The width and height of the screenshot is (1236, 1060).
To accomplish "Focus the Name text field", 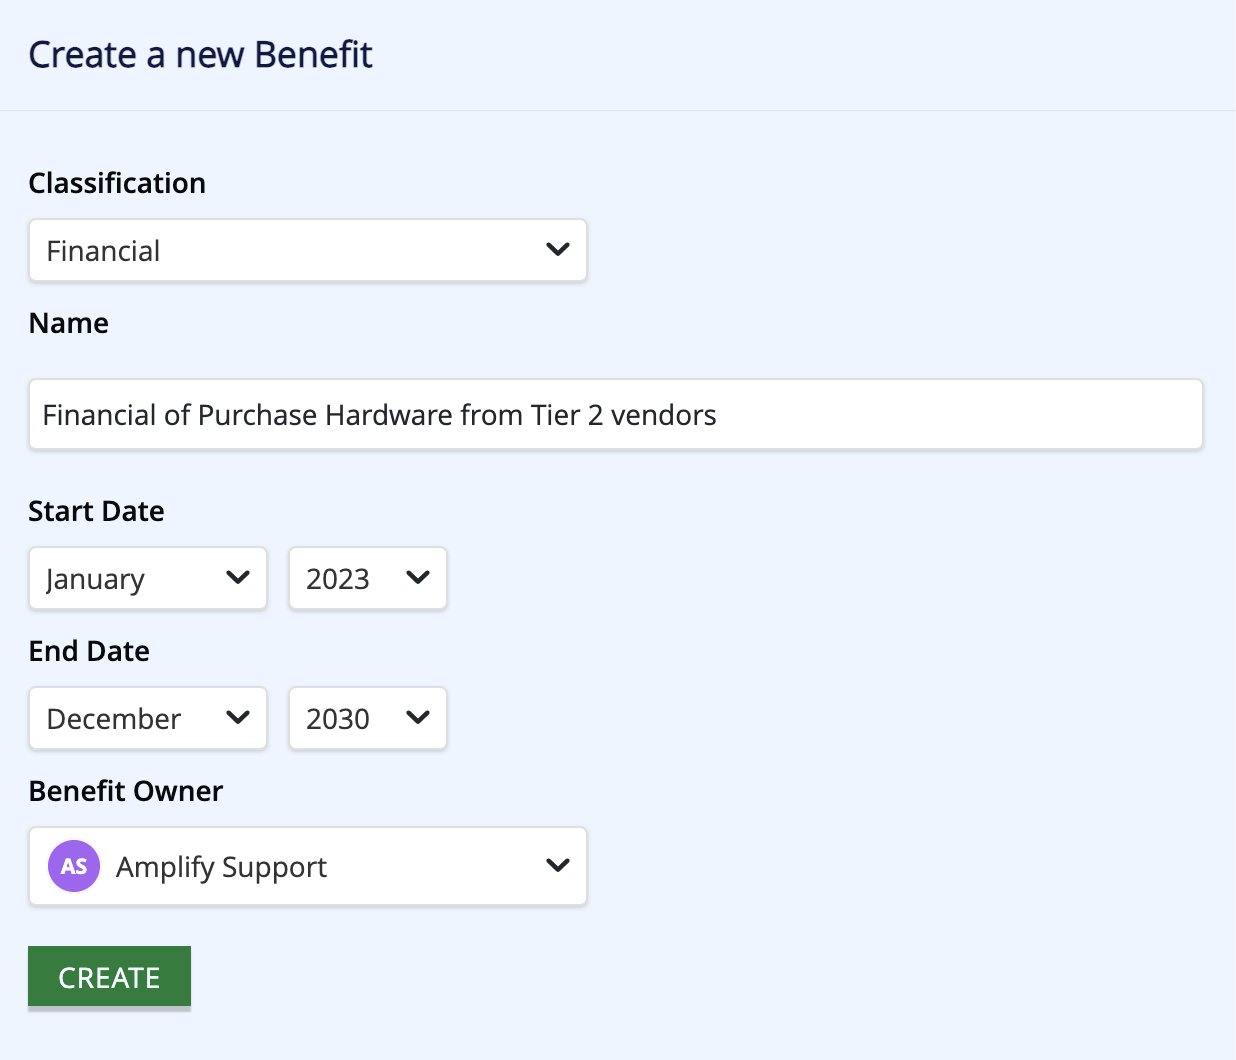I will [616, 414].
